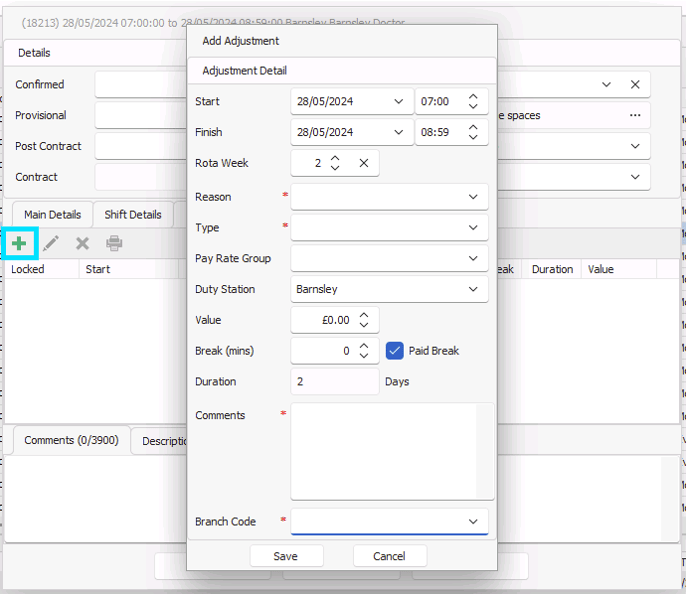Cancel the Add Adjustment dialog

[389, 556]
